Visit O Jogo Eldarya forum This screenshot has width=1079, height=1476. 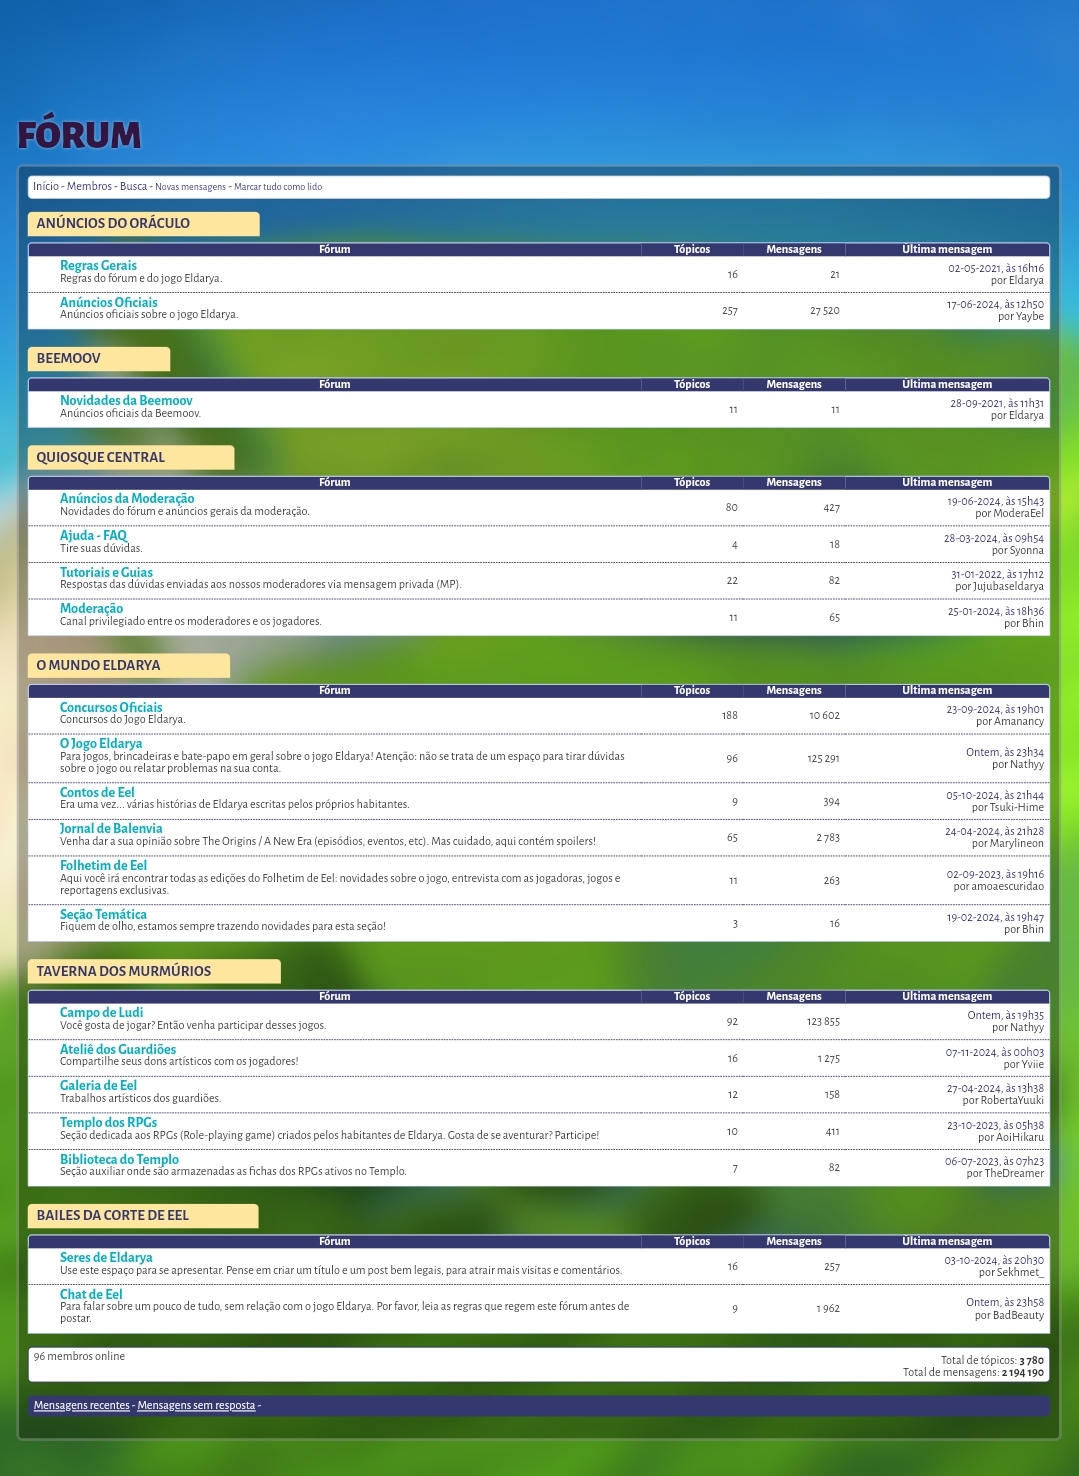pos(101,743)
